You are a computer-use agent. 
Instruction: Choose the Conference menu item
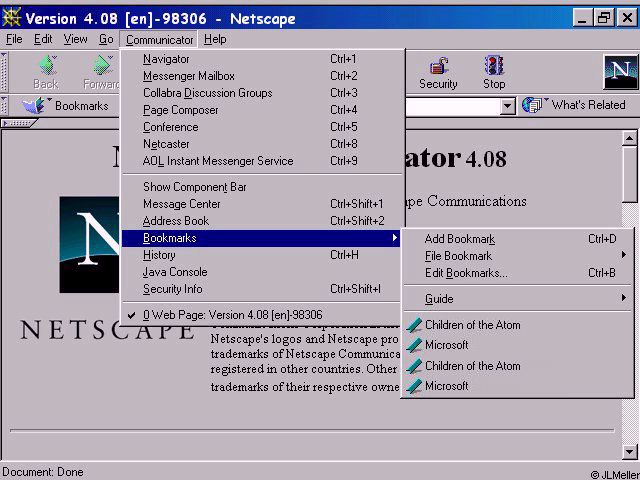[261, 127]
